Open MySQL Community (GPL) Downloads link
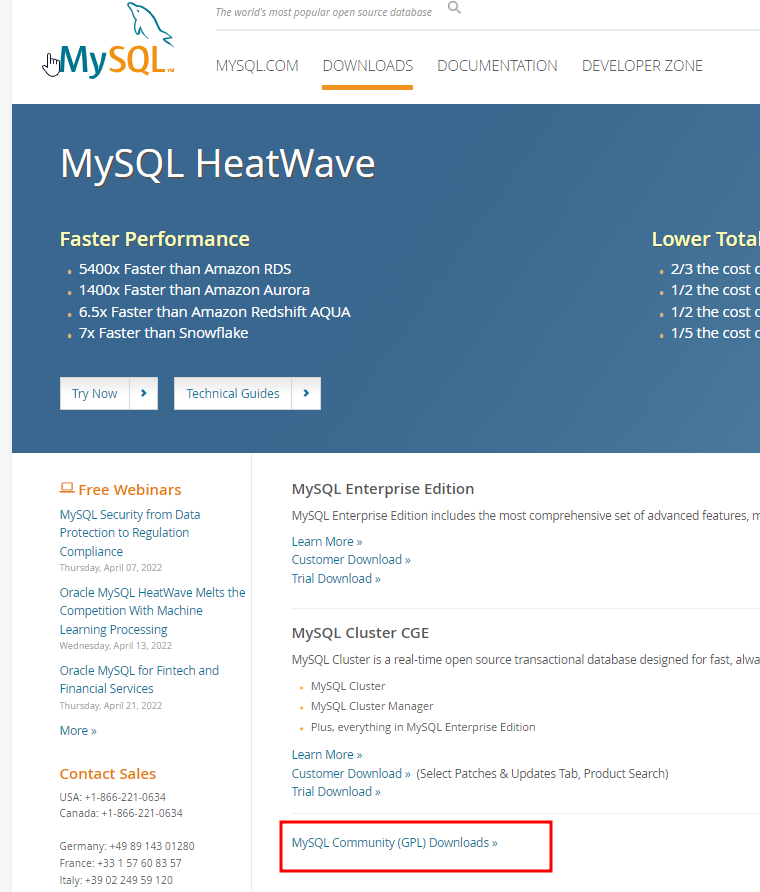This screenshot has height=892, width=760. [x=395, y=843]
